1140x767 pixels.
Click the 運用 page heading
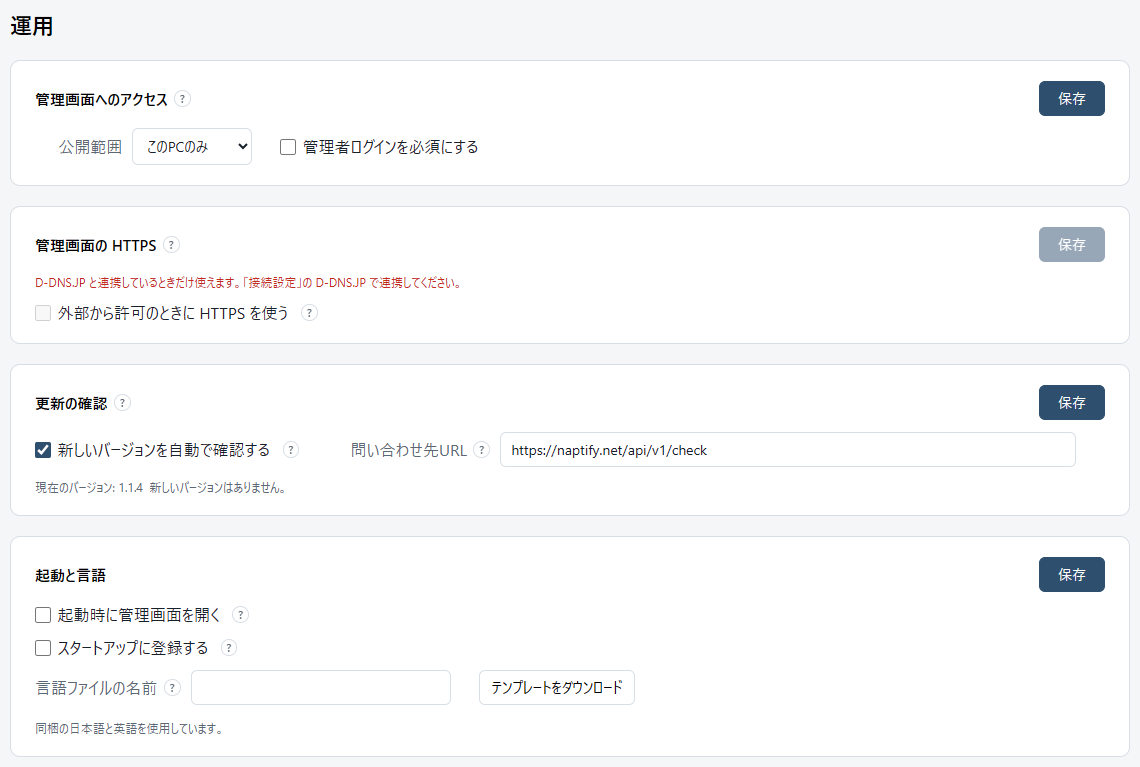[32, 26]
